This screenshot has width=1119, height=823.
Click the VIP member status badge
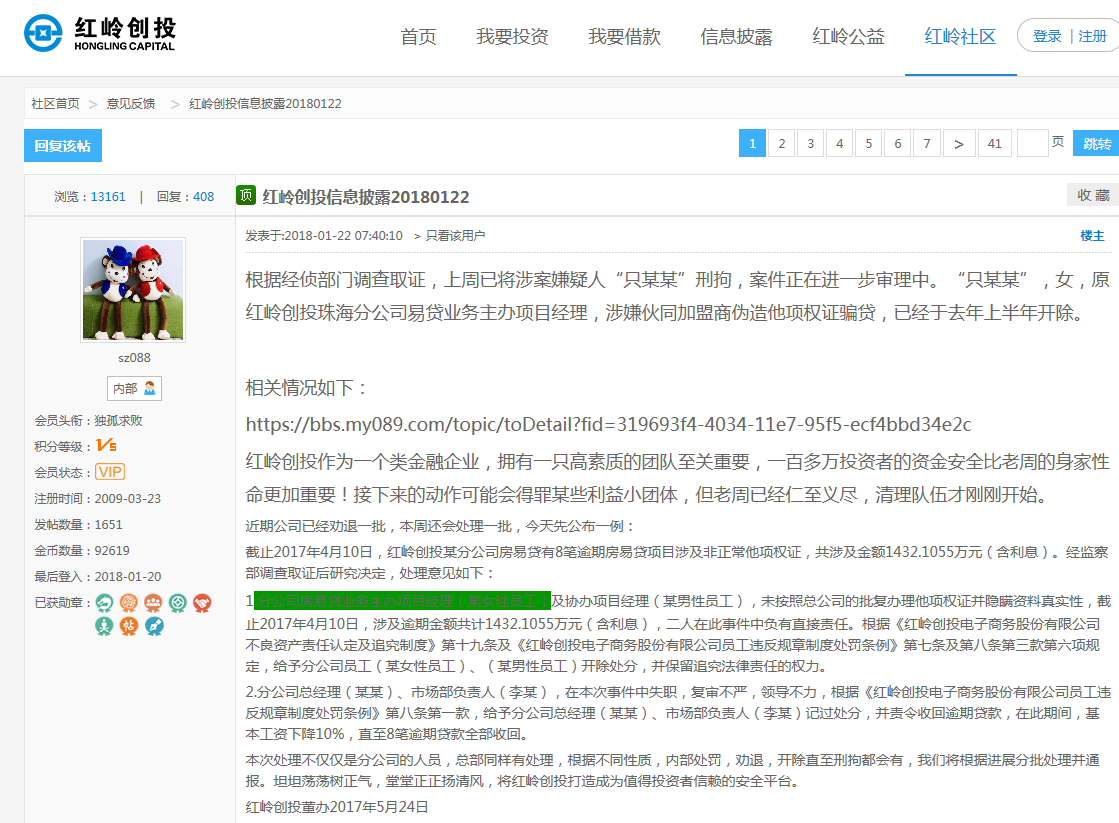pyautogui.click(x=110, y=472)
